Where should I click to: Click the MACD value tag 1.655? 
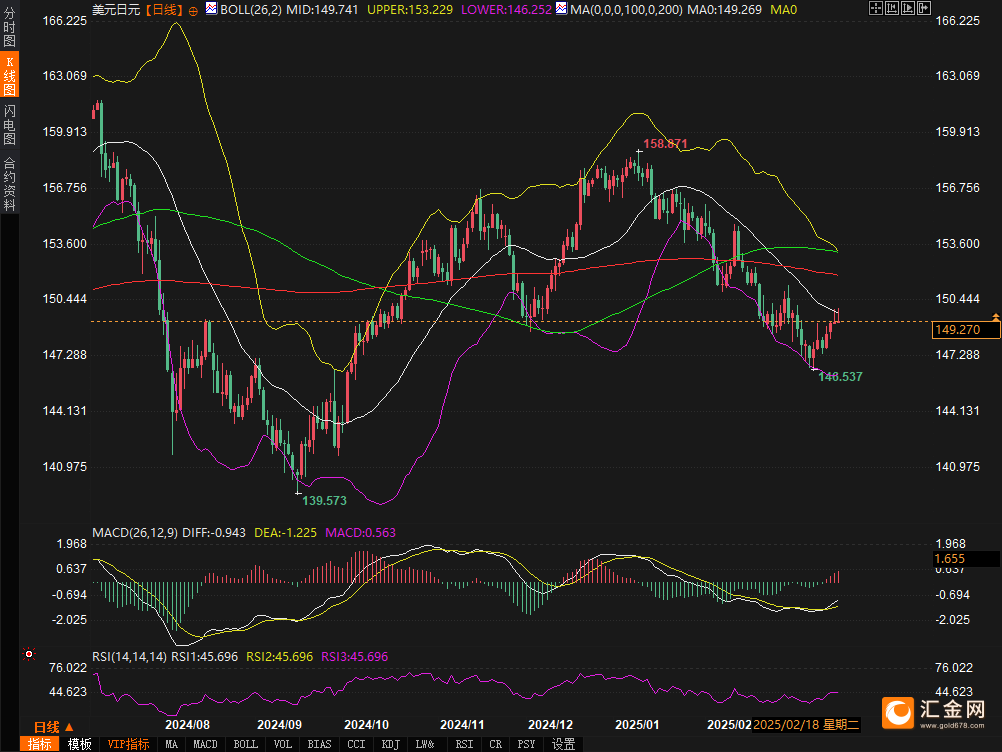966,559
